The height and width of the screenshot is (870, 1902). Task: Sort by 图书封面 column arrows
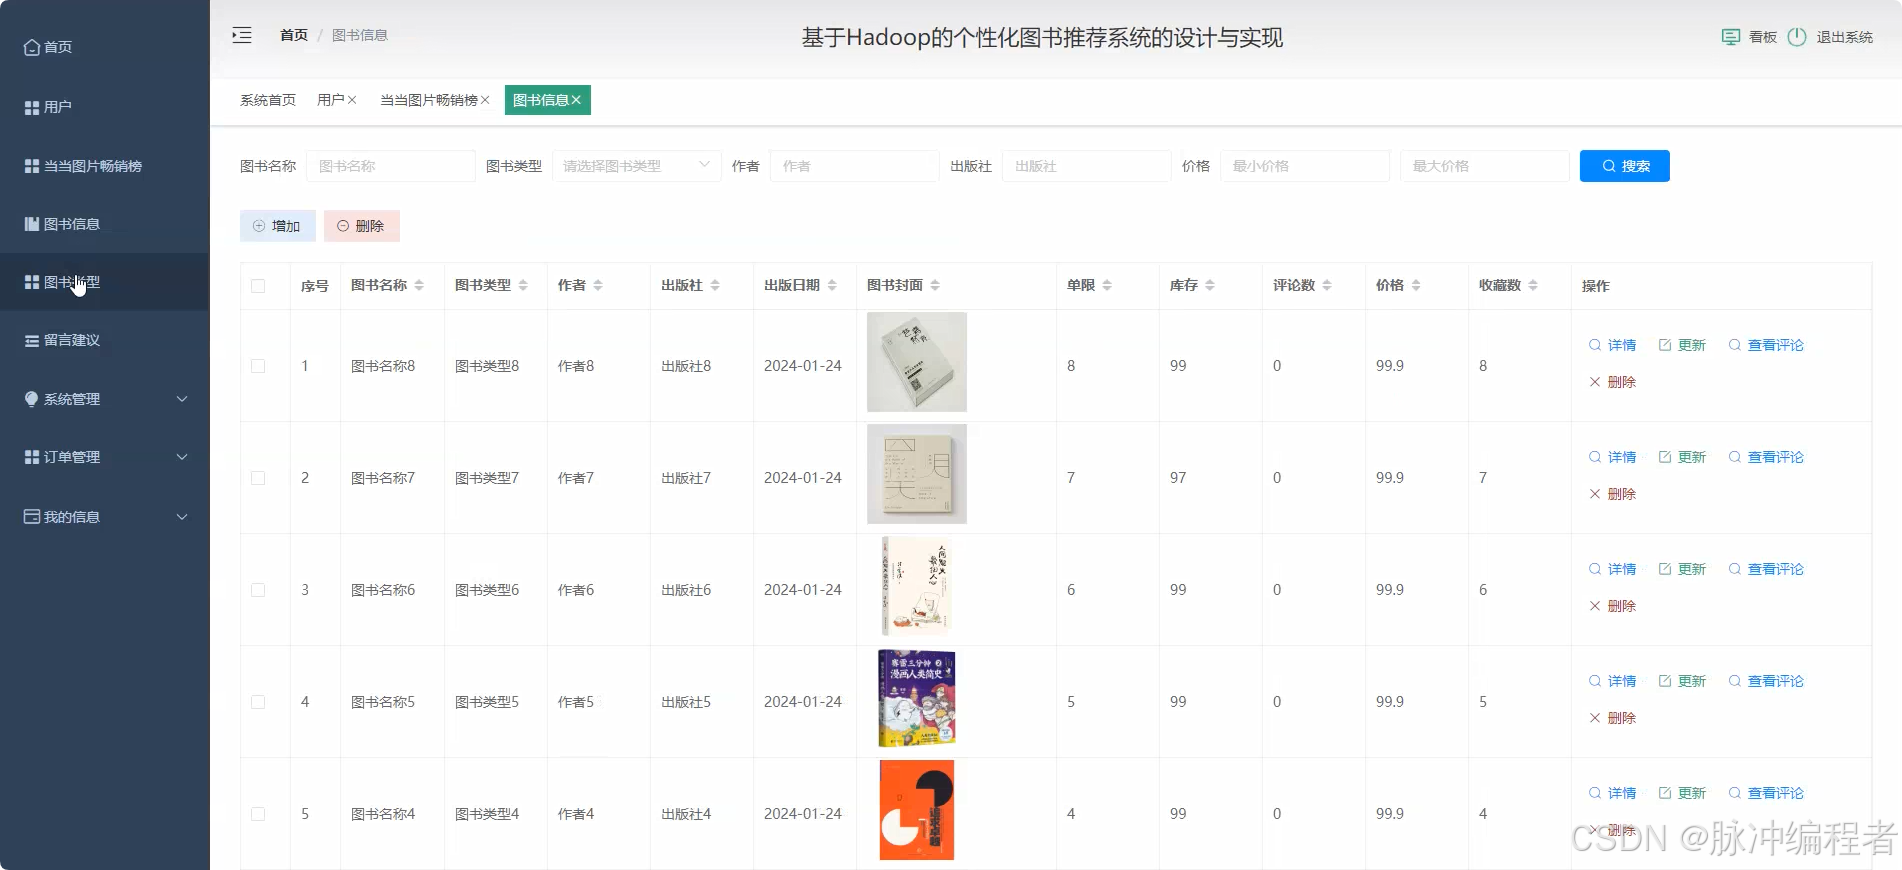pyautogui.click(x=935, y=286)
